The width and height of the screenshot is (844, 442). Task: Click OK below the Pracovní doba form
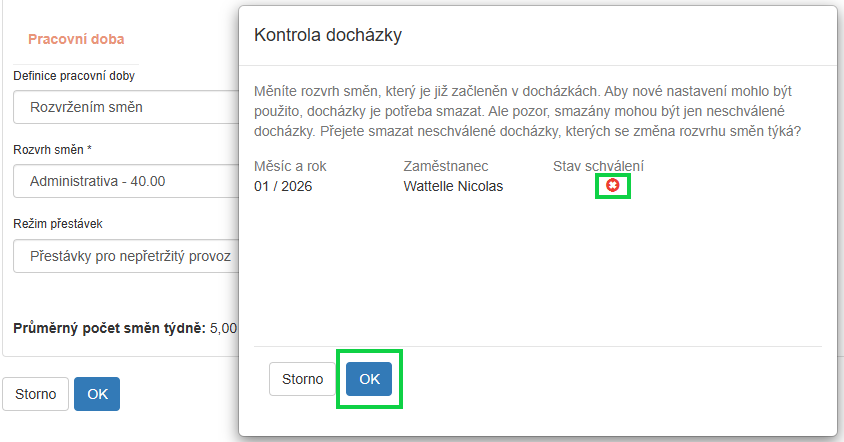click(97, 394)
